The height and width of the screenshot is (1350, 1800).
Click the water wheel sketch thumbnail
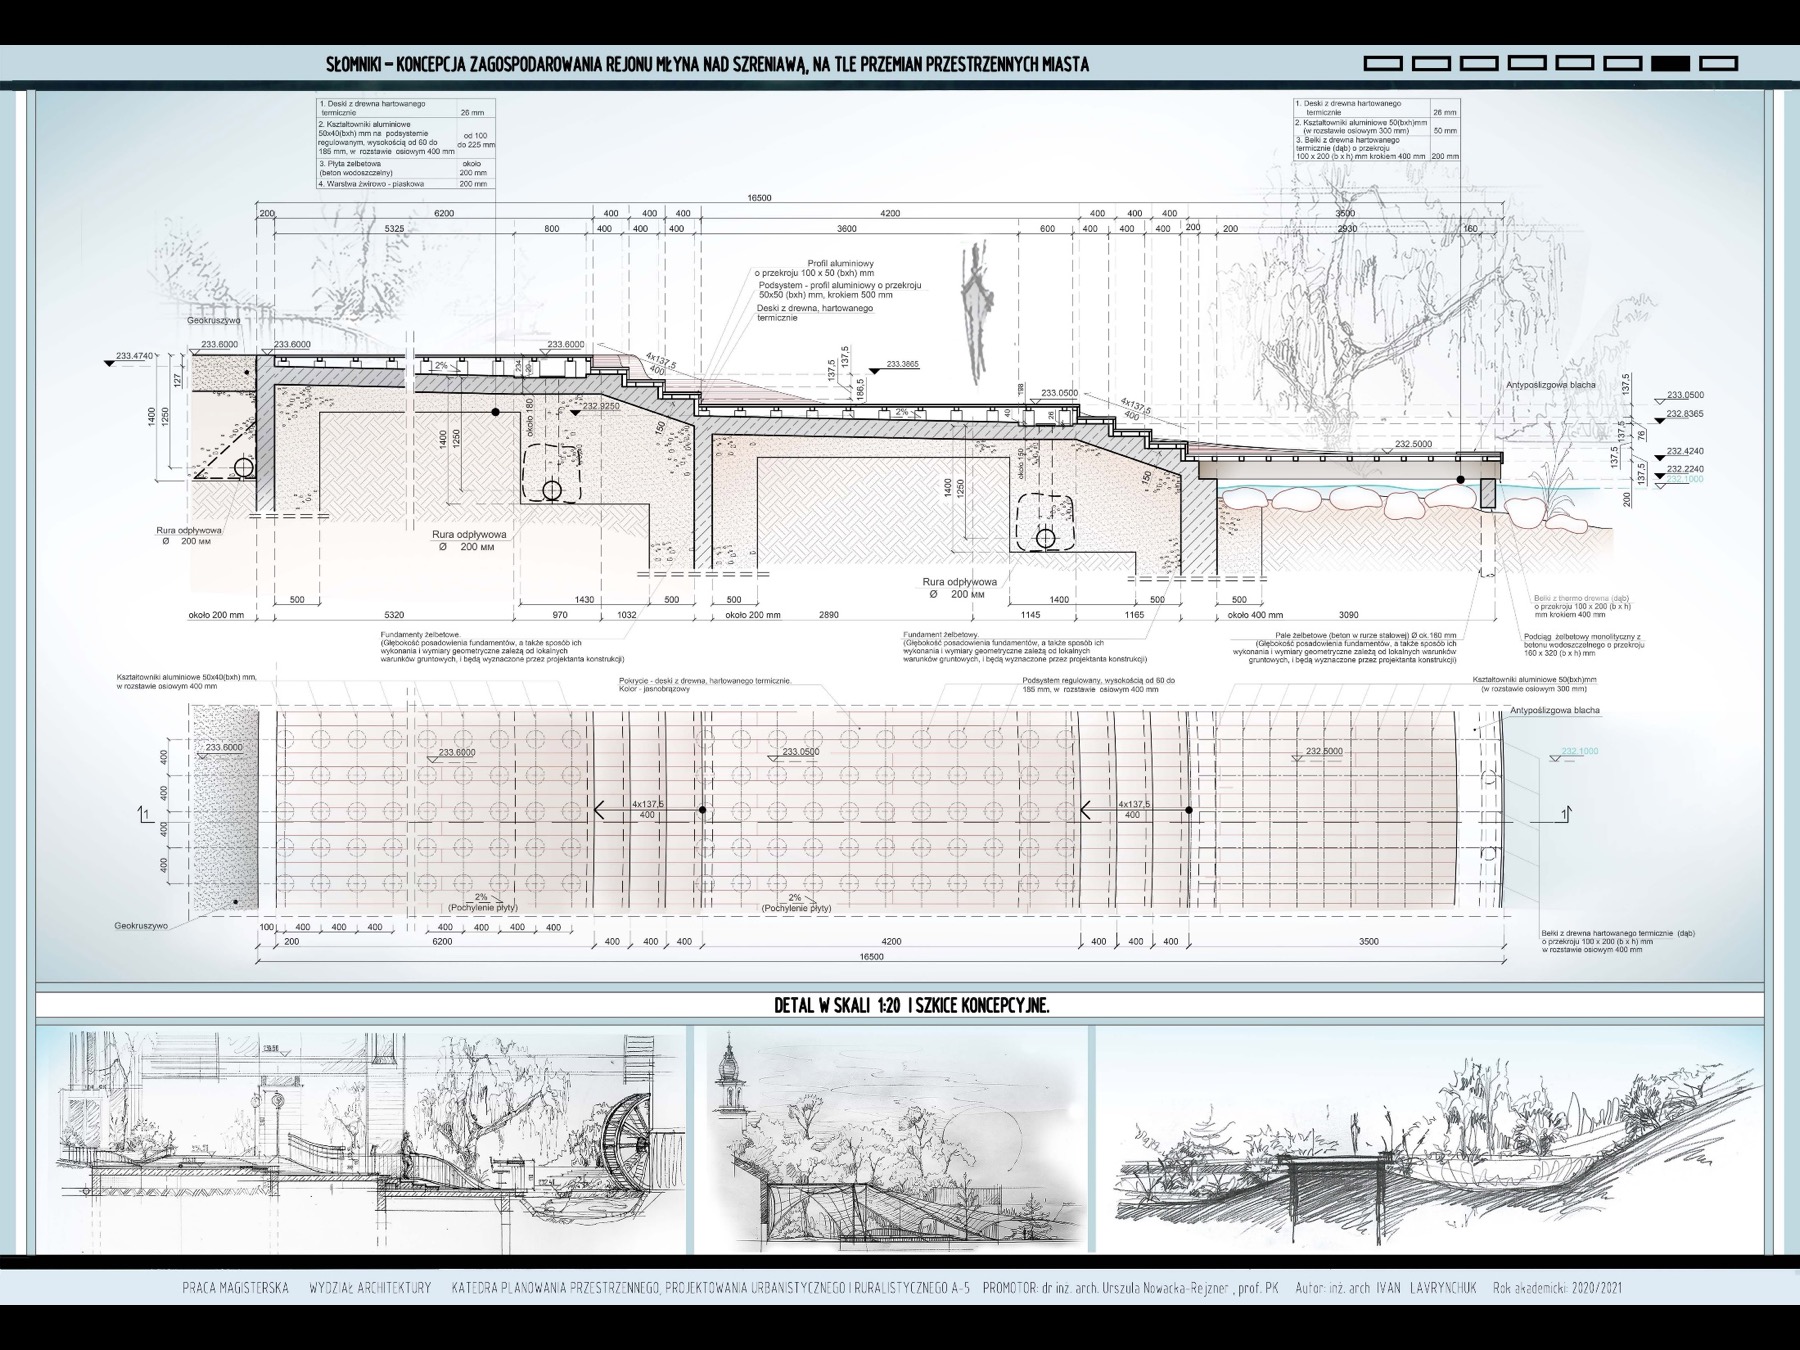[x=361, y=1139]
